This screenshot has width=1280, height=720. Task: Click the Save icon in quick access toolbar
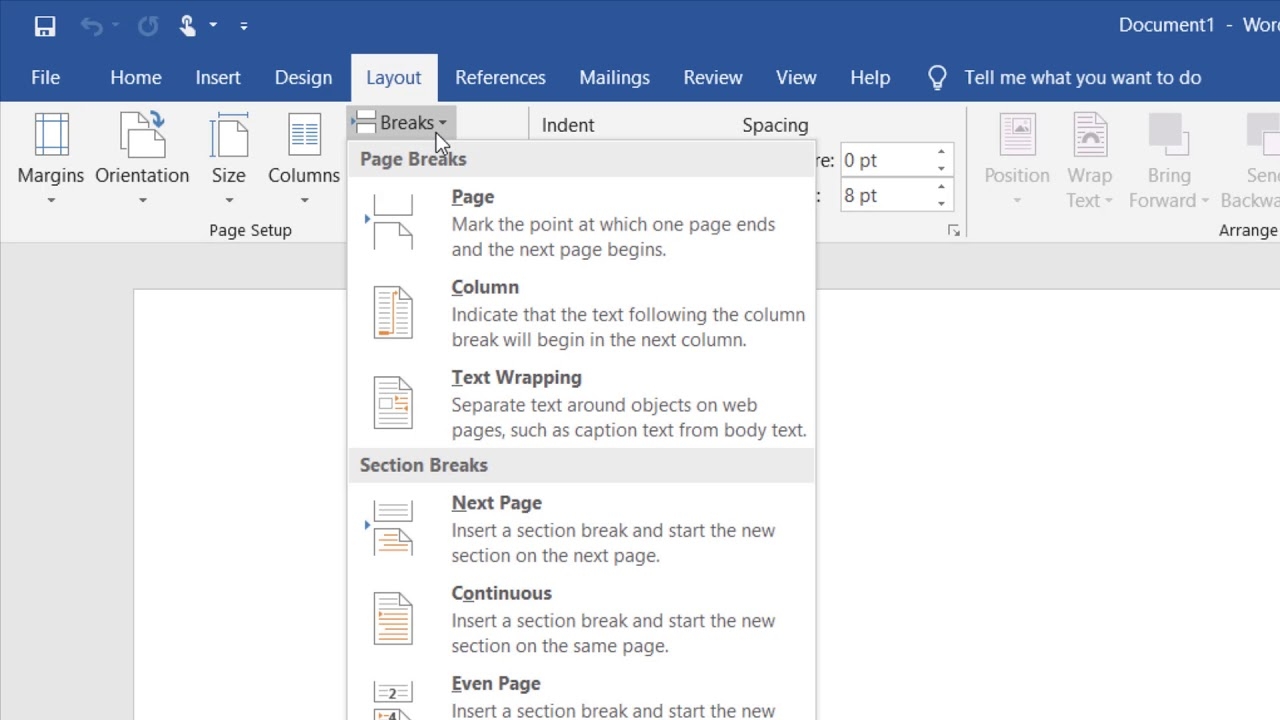[45, 26]
